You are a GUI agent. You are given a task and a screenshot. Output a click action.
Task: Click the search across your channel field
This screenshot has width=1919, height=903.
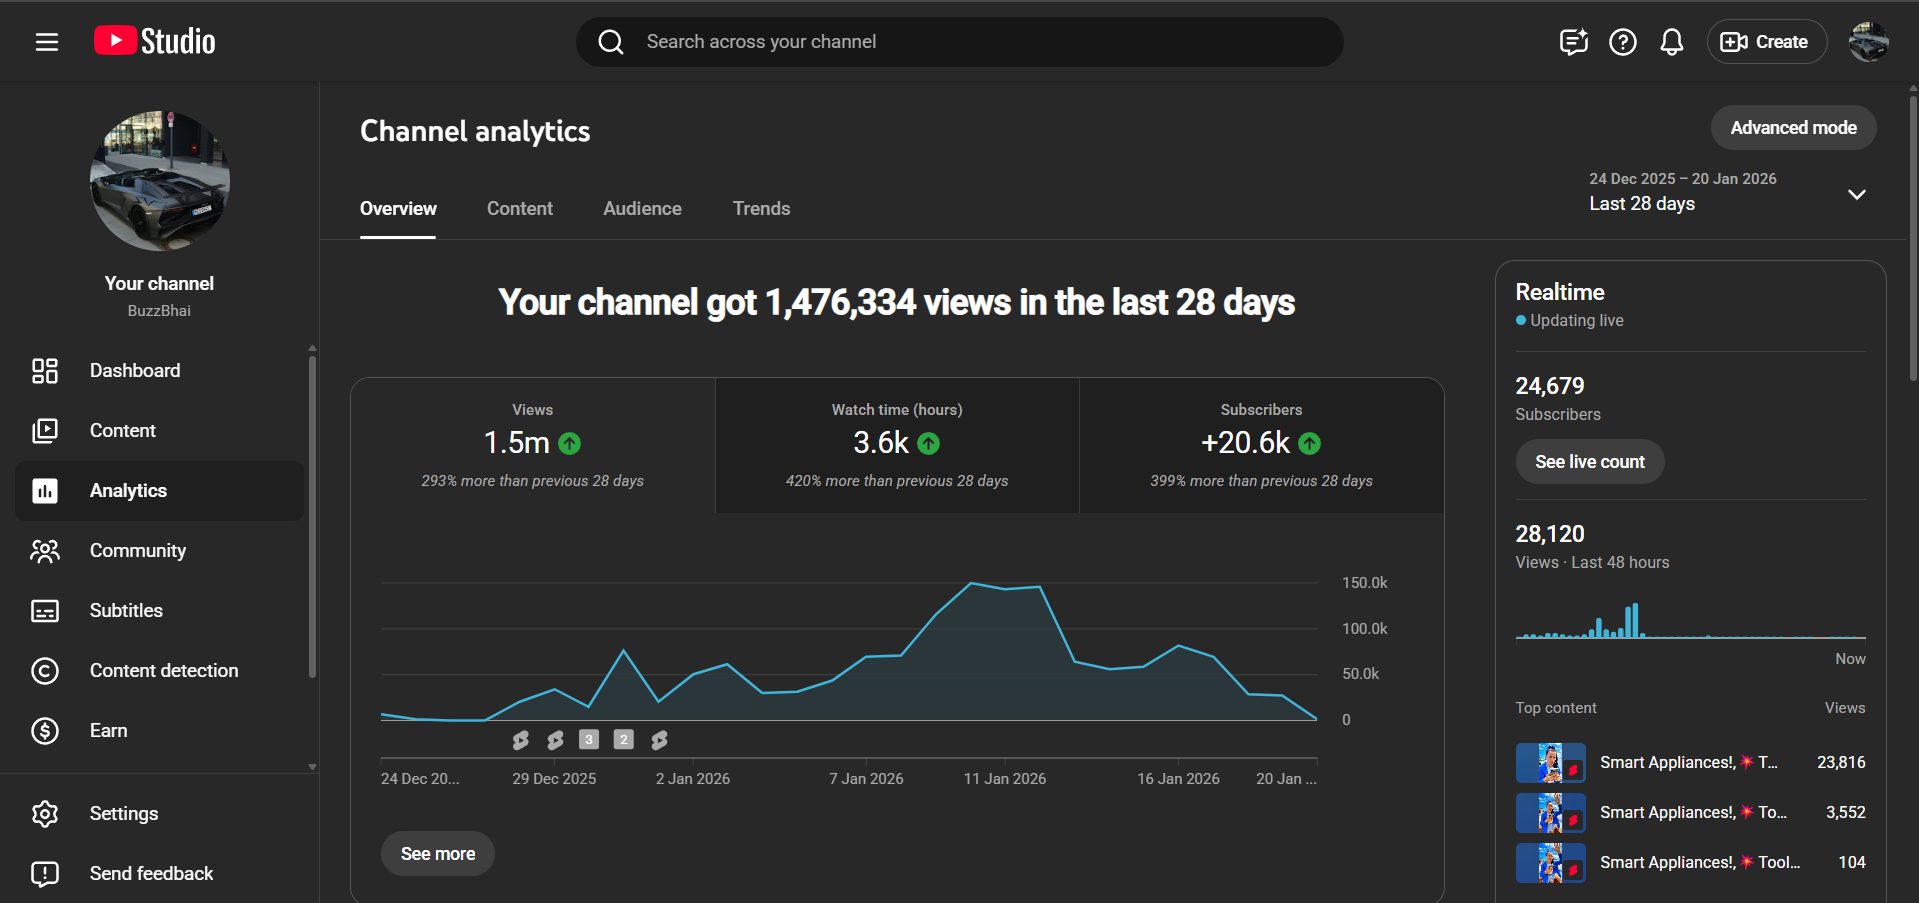960,42
